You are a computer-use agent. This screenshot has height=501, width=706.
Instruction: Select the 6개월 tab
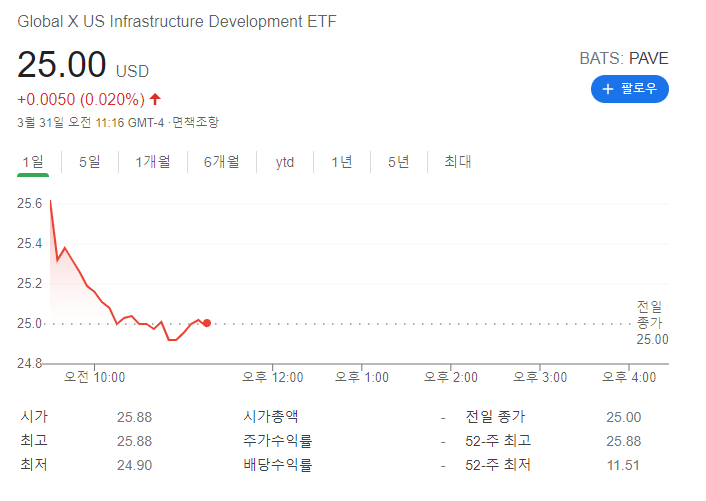[x=222, y=162]
